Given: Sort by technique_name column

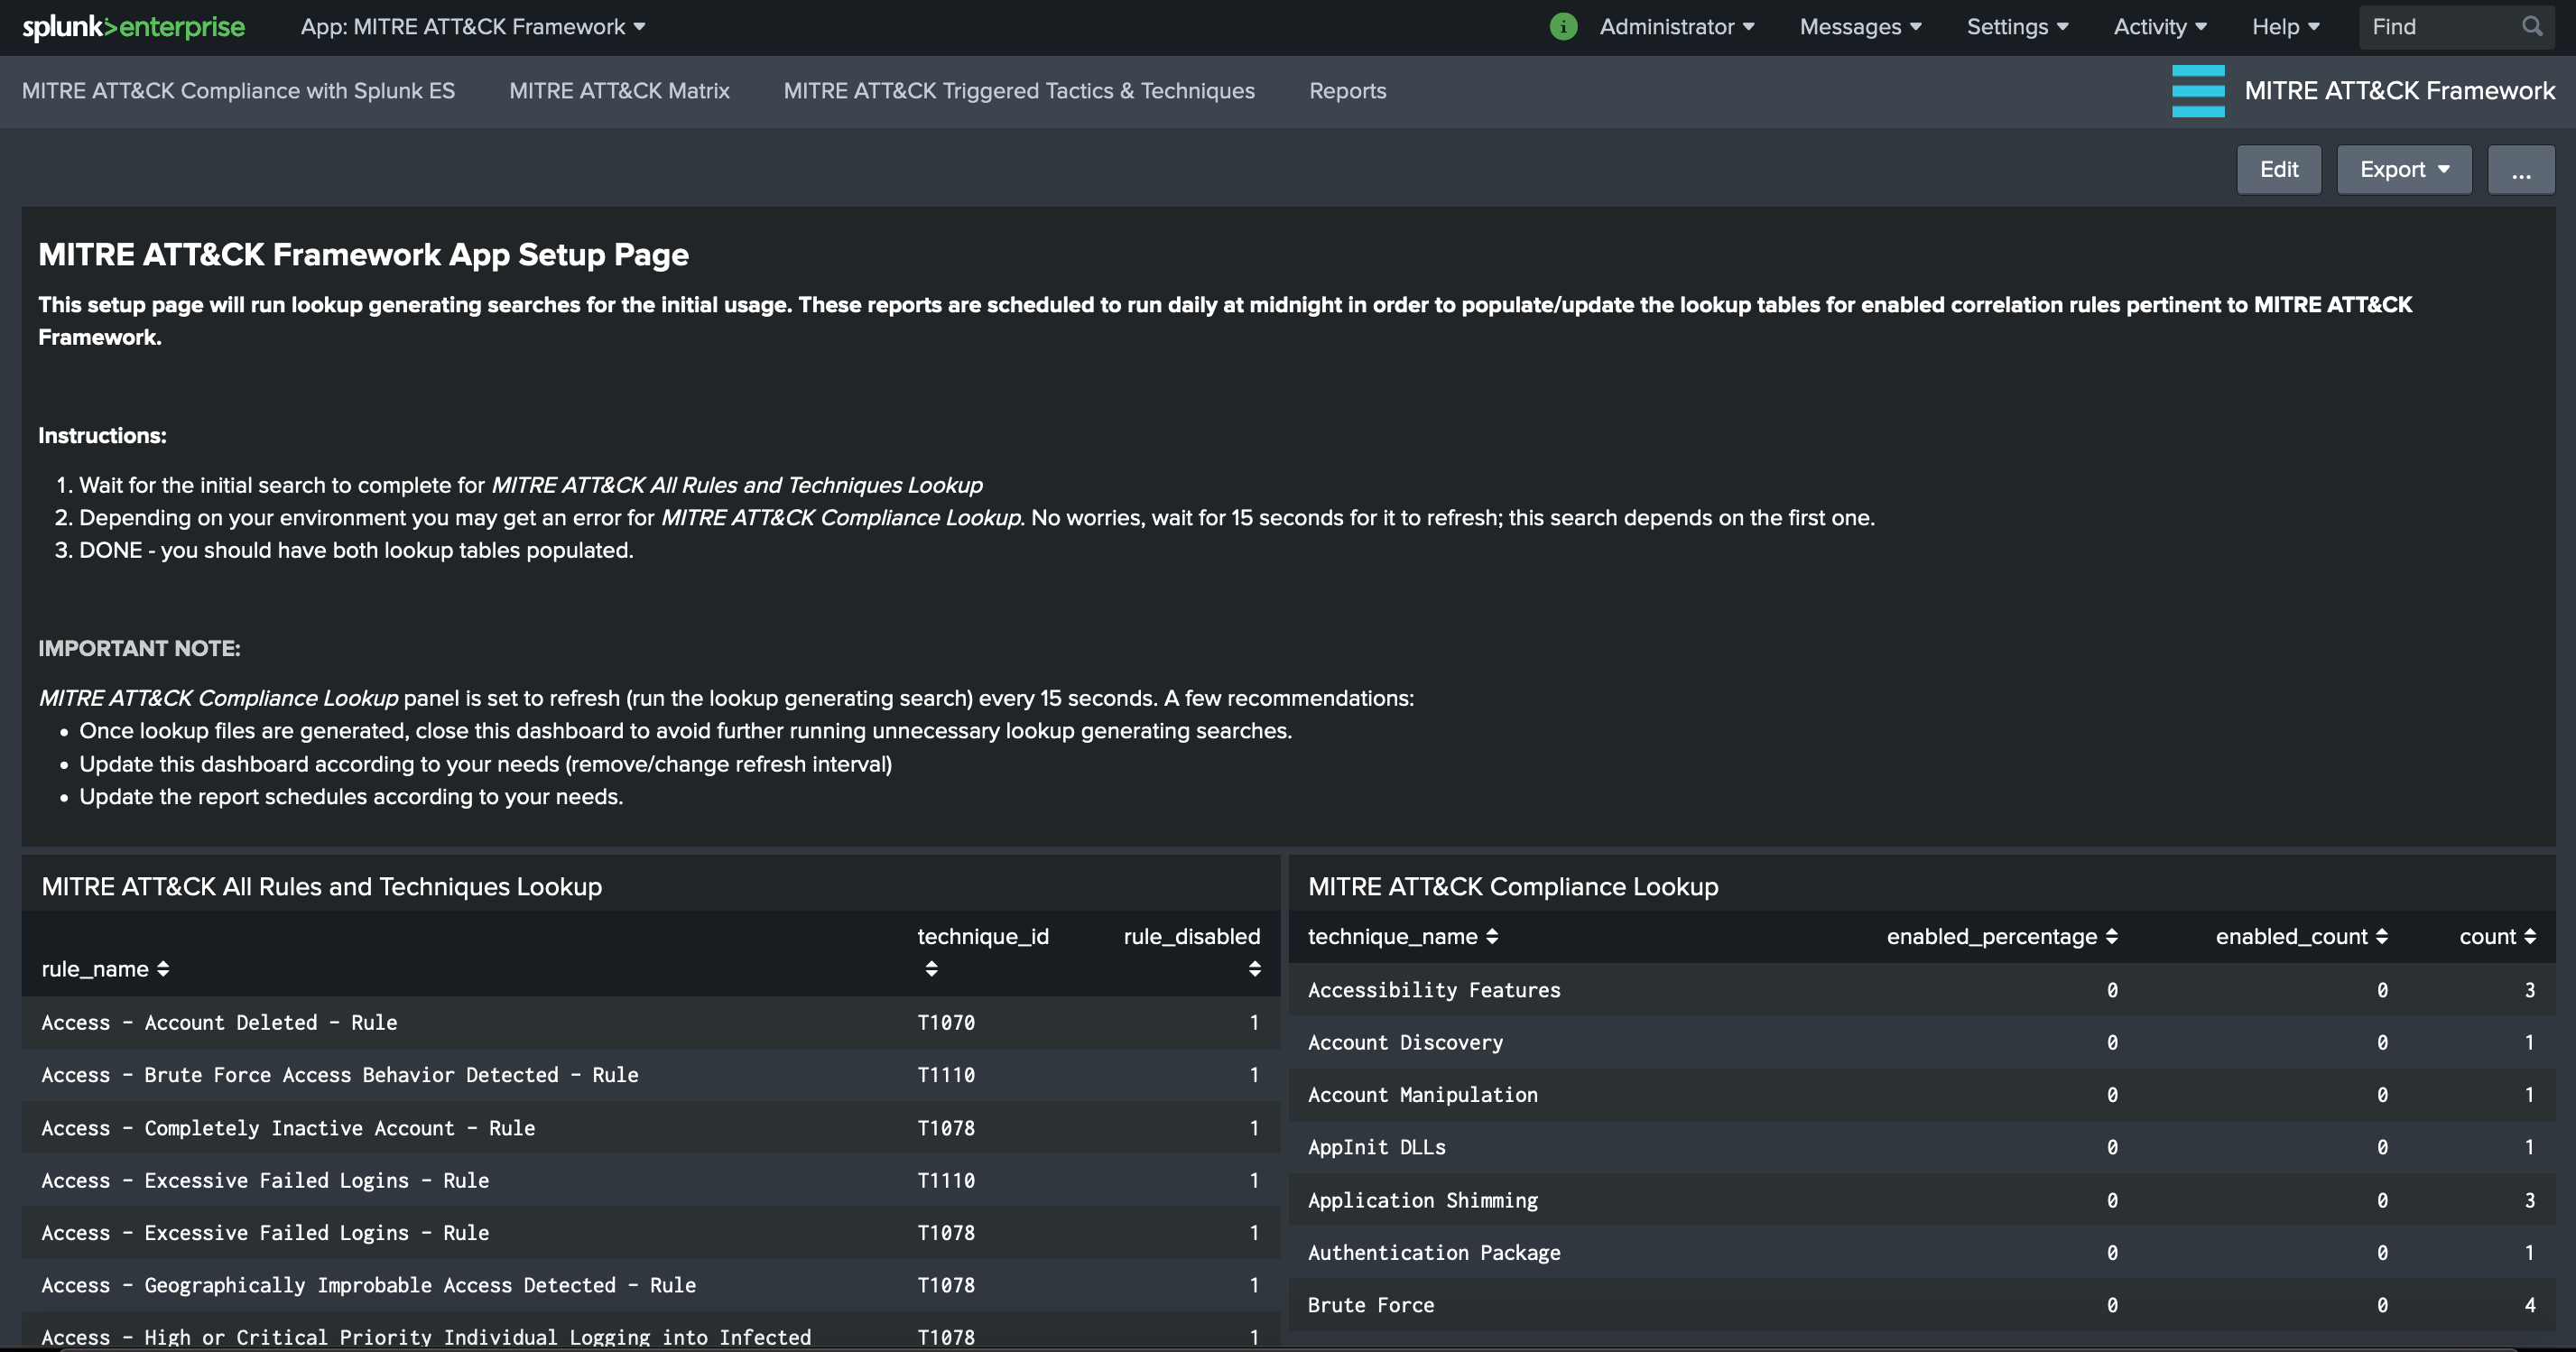Looking at the screenshot, I should (1492, 937).
